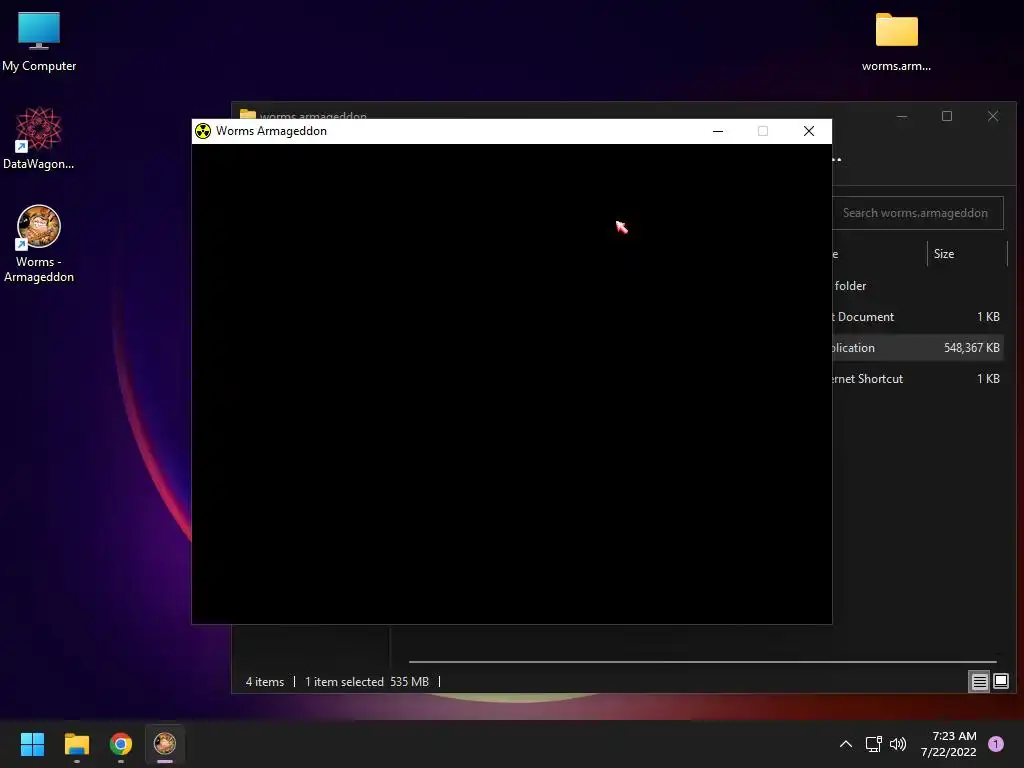1024x768 pixels.
Task: Open Google Chrome from taskbar
Action: click(121, 744)
